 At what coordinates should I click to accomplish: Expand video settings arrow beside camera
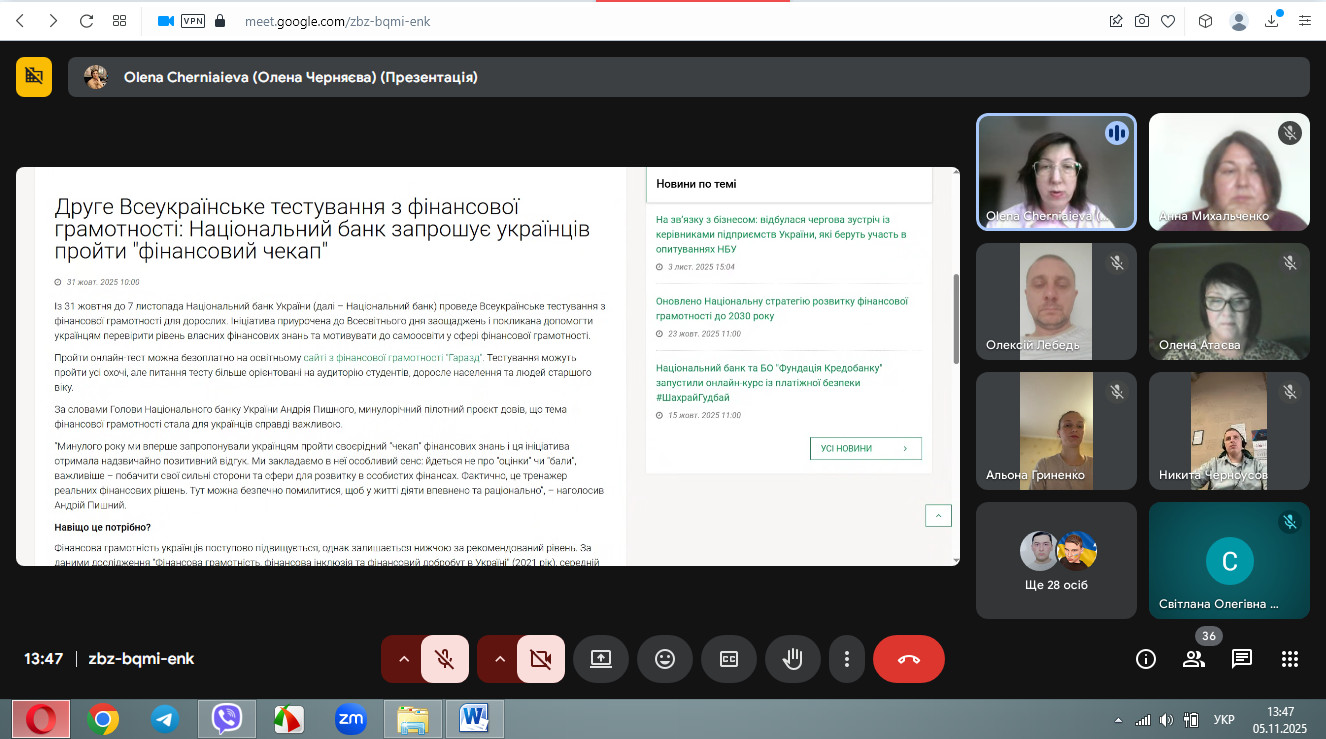click(x=499, y=659)
